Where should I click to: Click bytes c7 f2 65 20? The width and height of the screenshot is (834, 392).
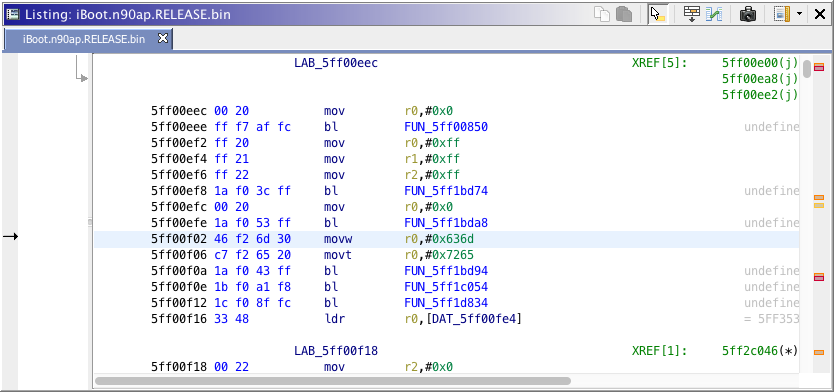click(x=253, y=255)
